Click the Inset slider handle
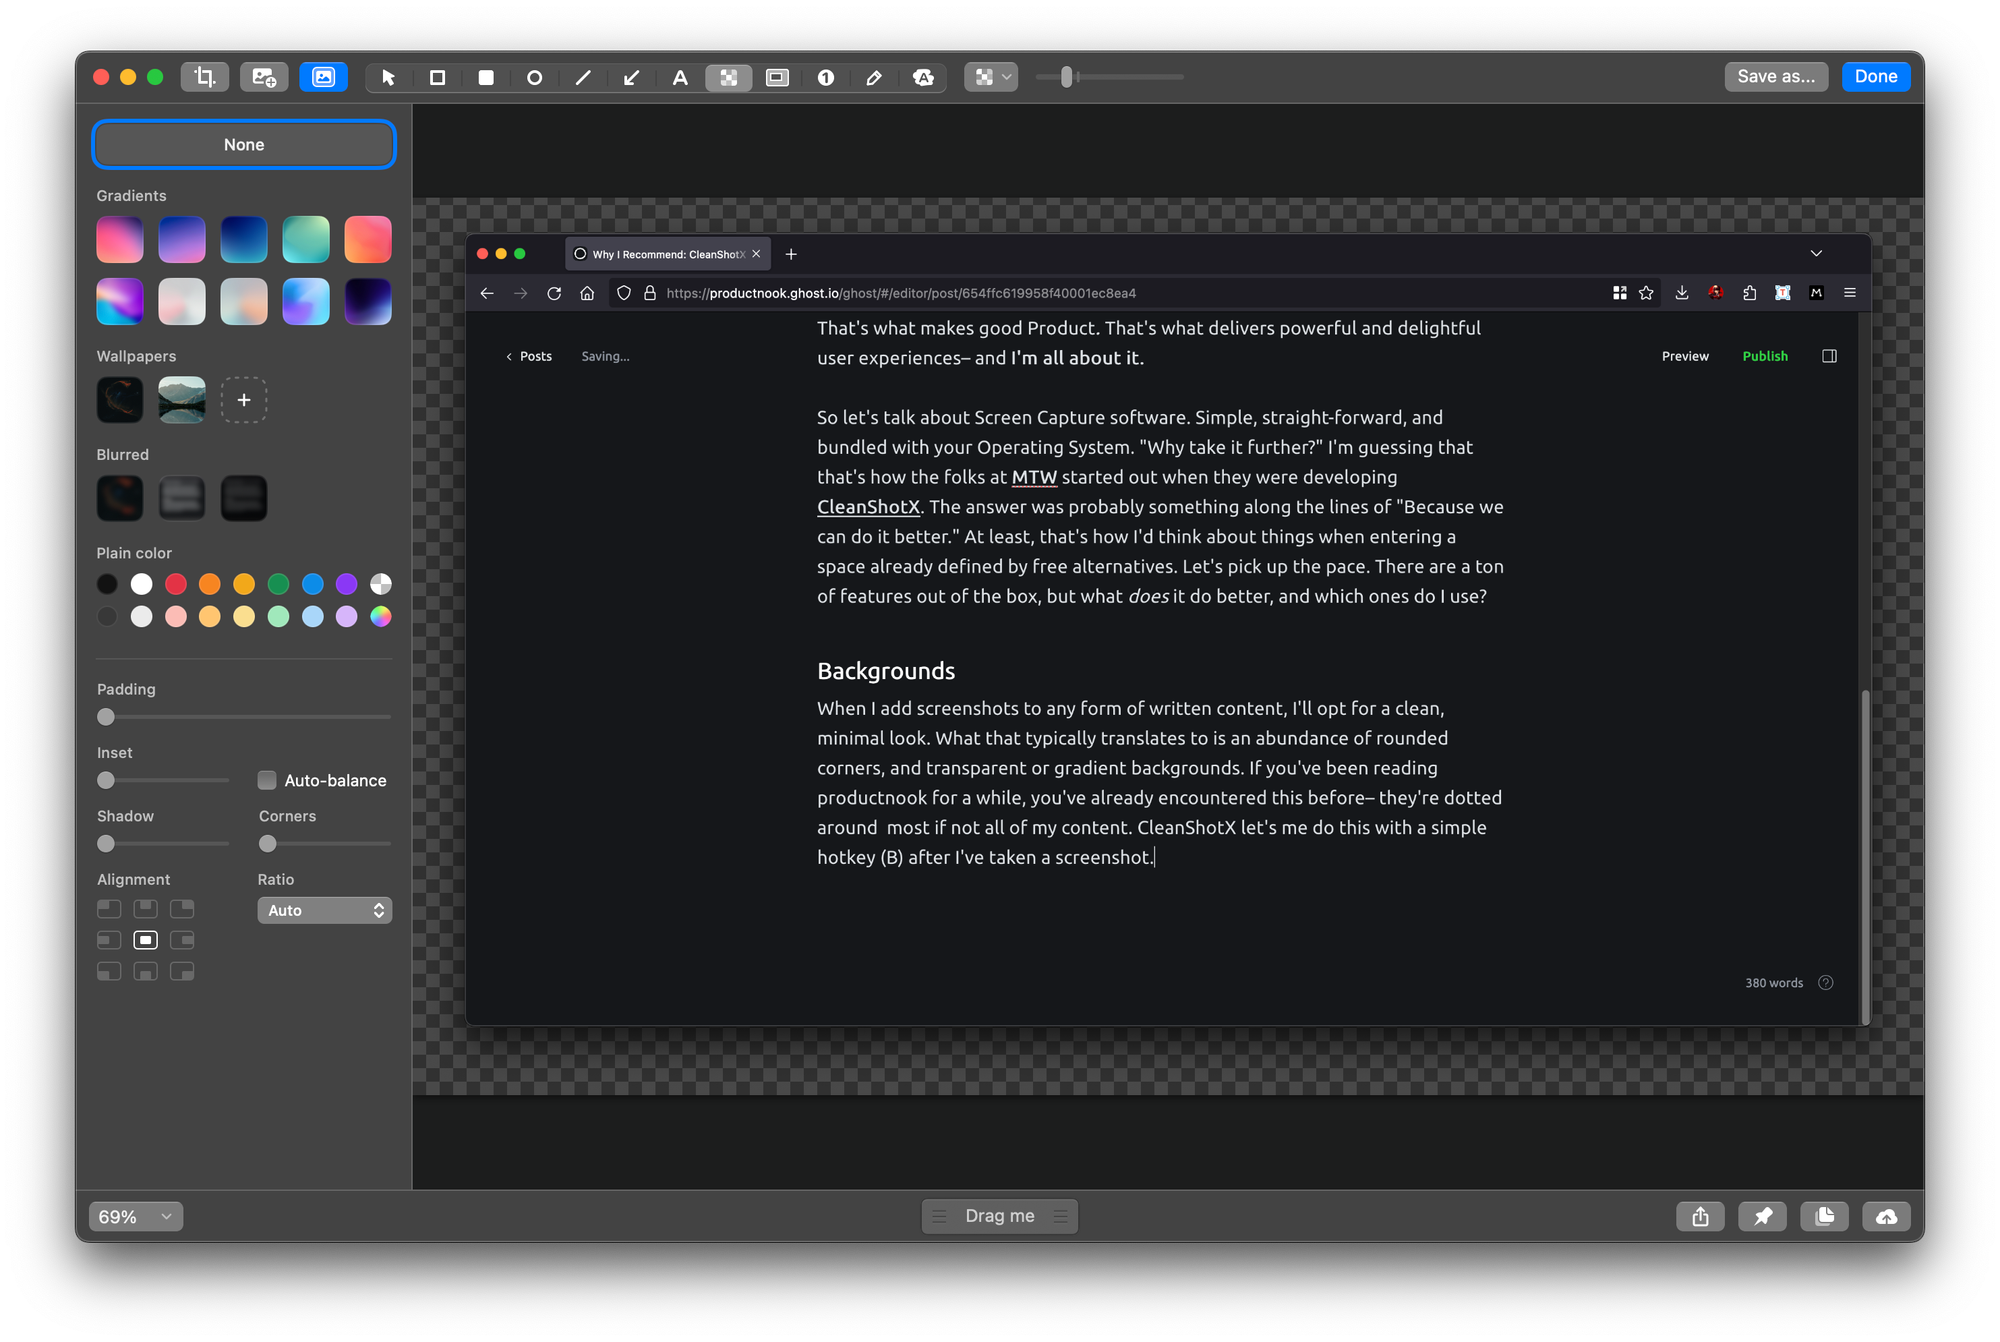The image size is (2000, 1342). (106, 780)
